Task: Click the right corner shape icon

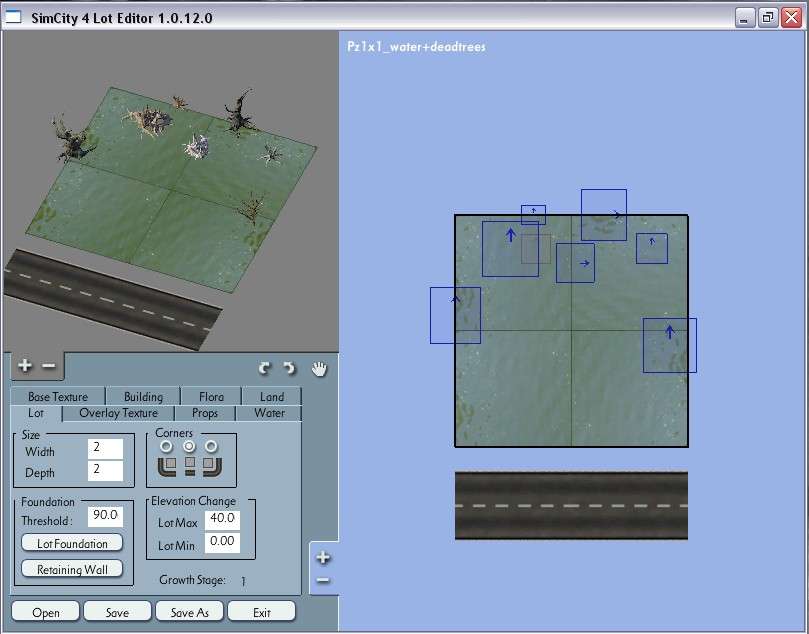Action: [x=212, y=466]
